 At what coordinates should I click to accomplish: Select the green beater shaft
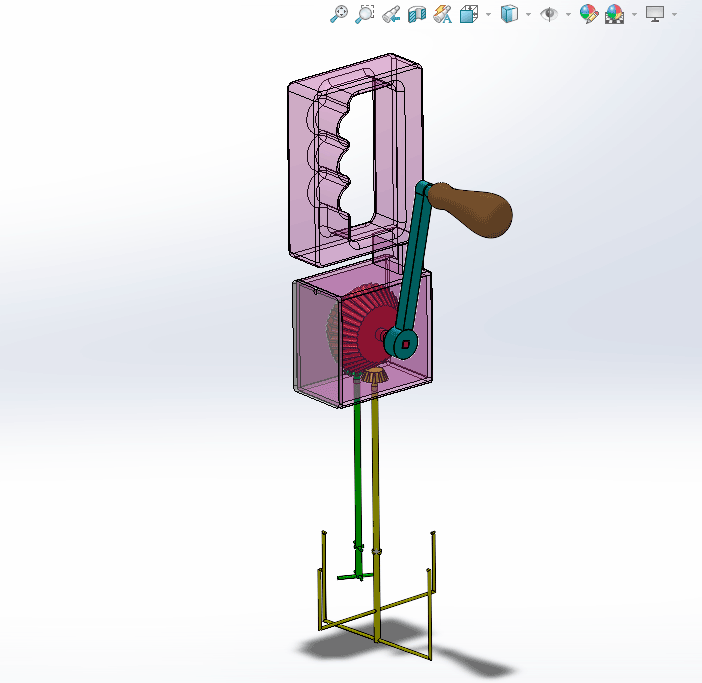pyautogui.click(x=357, y=470)
